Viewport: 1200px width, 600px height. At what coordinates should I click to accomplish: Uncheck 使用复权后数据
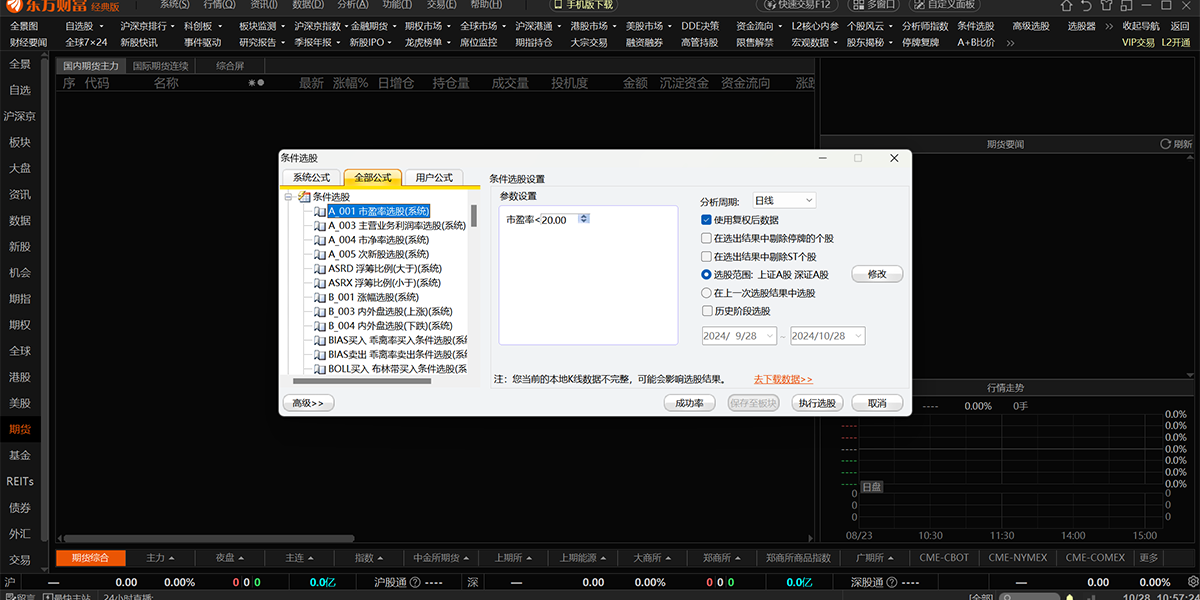pyautogui.click(x=705, y=219)
